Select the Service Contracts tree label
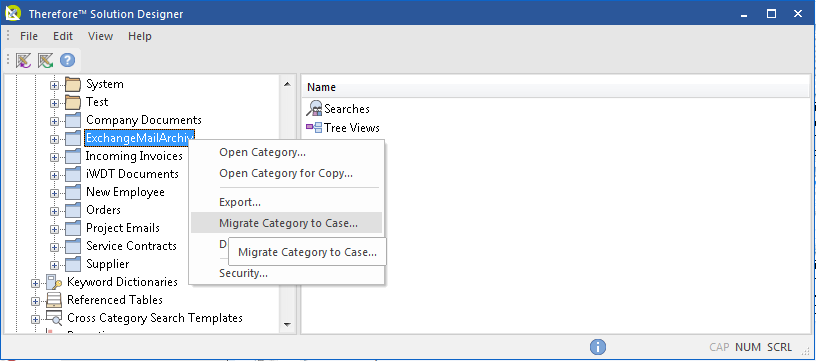The image size is (816, 361). [131, 246]
